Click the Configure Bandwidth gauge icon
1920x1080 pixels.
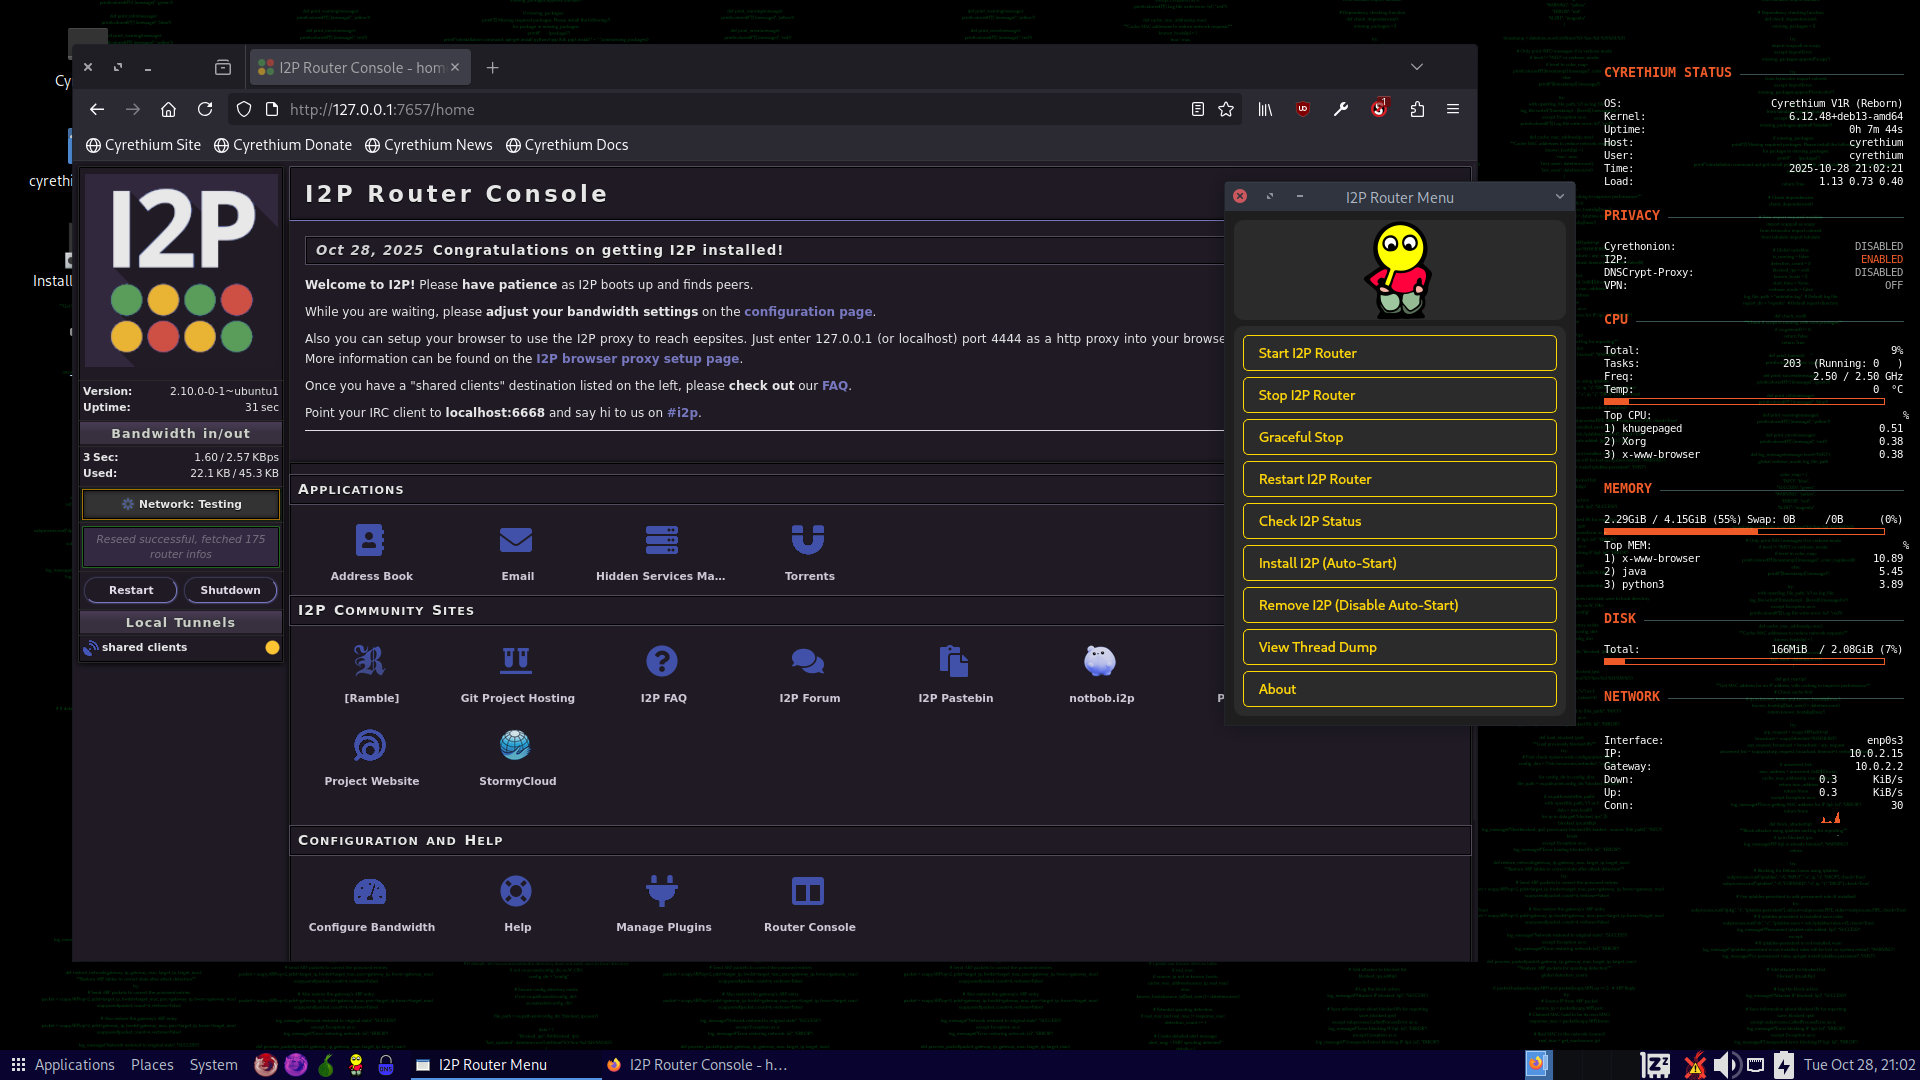click(x=370, y=892)
